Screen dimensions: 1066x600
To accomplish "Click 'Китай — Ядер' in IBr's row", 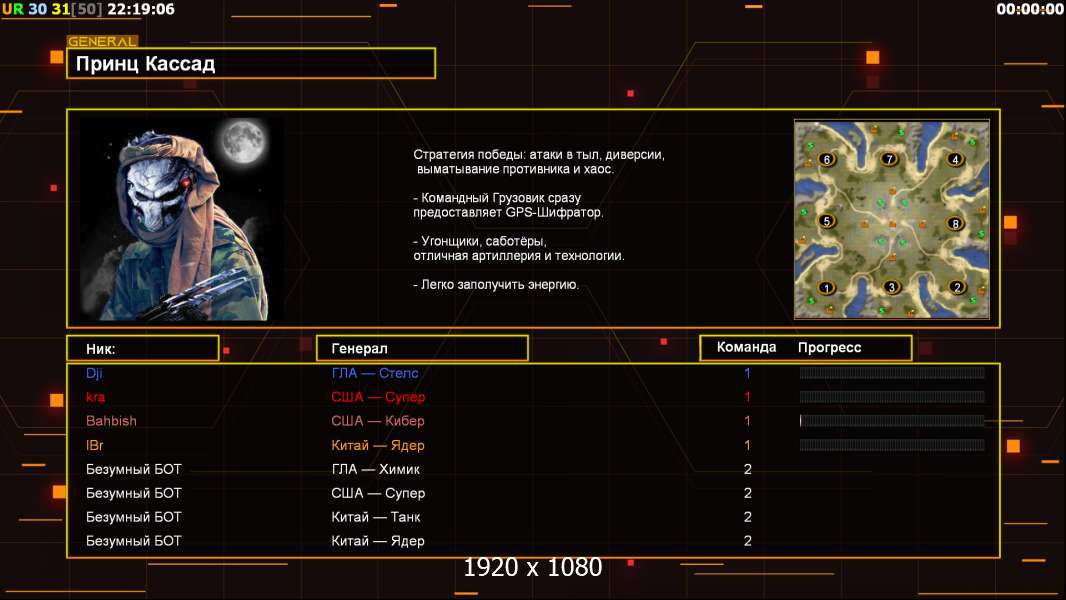I will pos(377,445).
